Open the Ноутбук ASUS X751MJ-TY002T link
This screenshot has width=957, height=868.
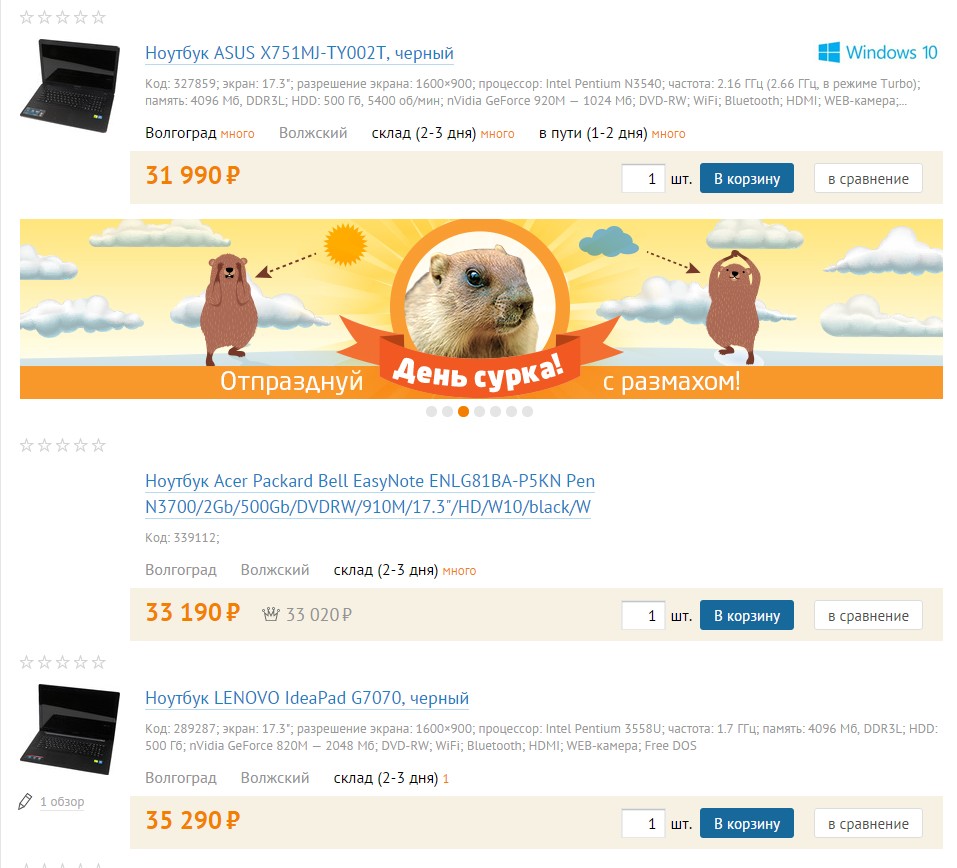pos(299,53)
